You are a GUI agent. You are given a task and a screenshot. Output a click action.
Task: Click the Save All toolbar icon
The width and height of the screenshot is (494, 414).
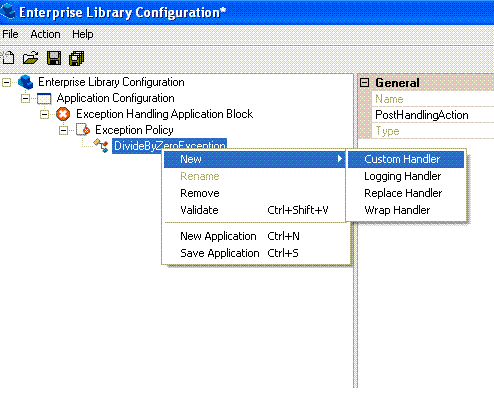coord(77,58)
